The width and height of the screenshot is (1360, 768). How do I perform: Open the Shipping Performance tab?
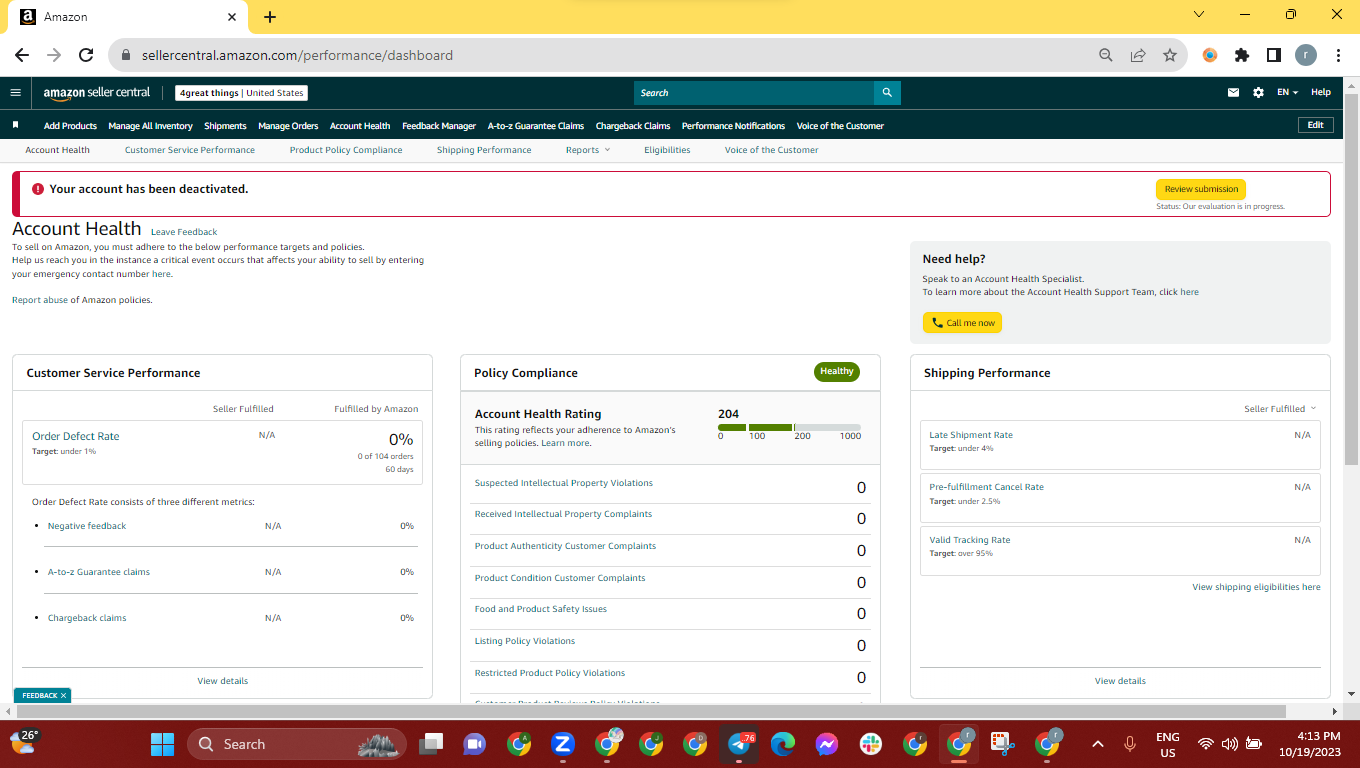(484, 150)
